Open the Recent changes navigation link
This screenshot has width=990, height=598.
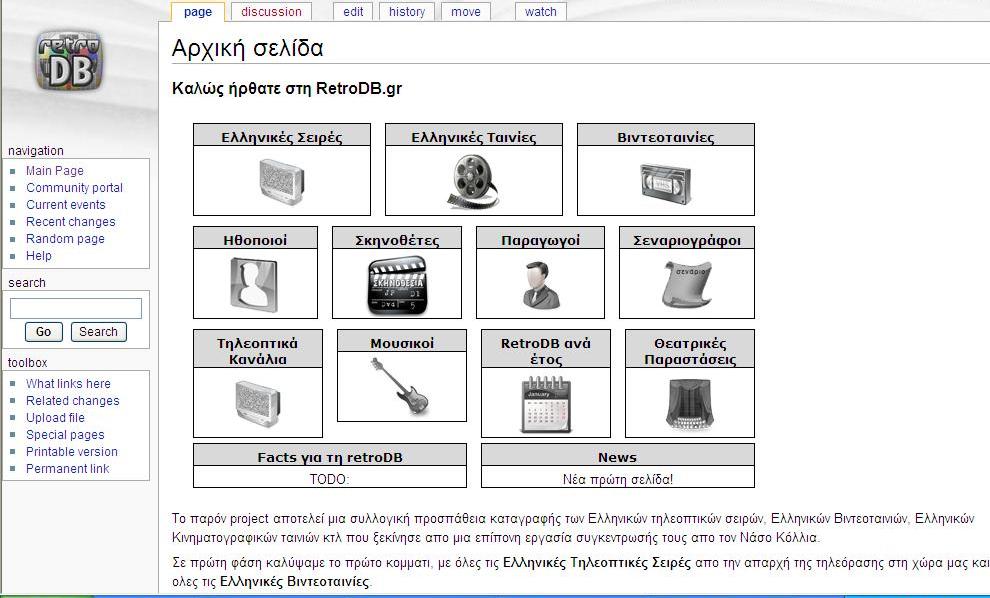[70, 222]
